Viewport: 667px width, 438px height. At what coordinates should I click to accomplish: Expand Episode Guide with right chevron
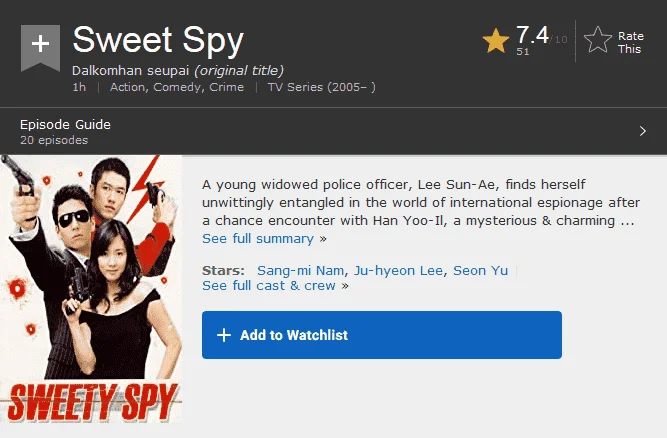point(642,131)
